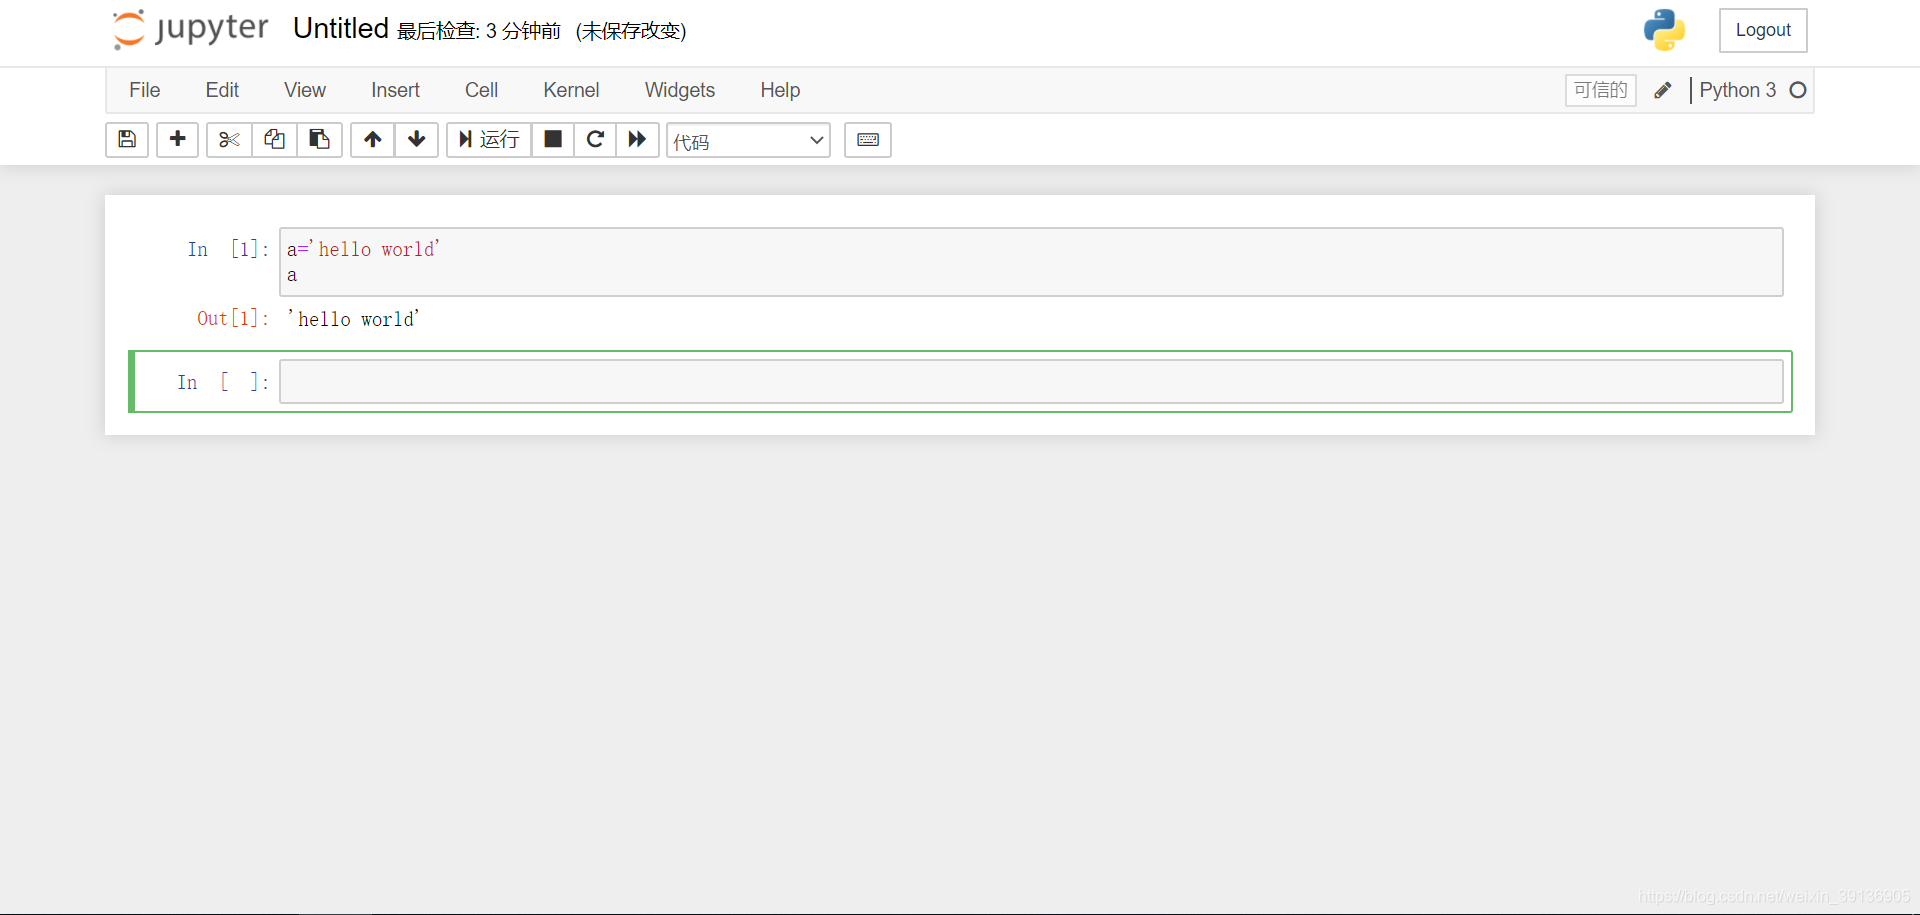Image resolution: width=1920 pixels, height=915 pixels.
Task: Click the 可信的 trusted notebook indicator
Action: (1600, 90)
